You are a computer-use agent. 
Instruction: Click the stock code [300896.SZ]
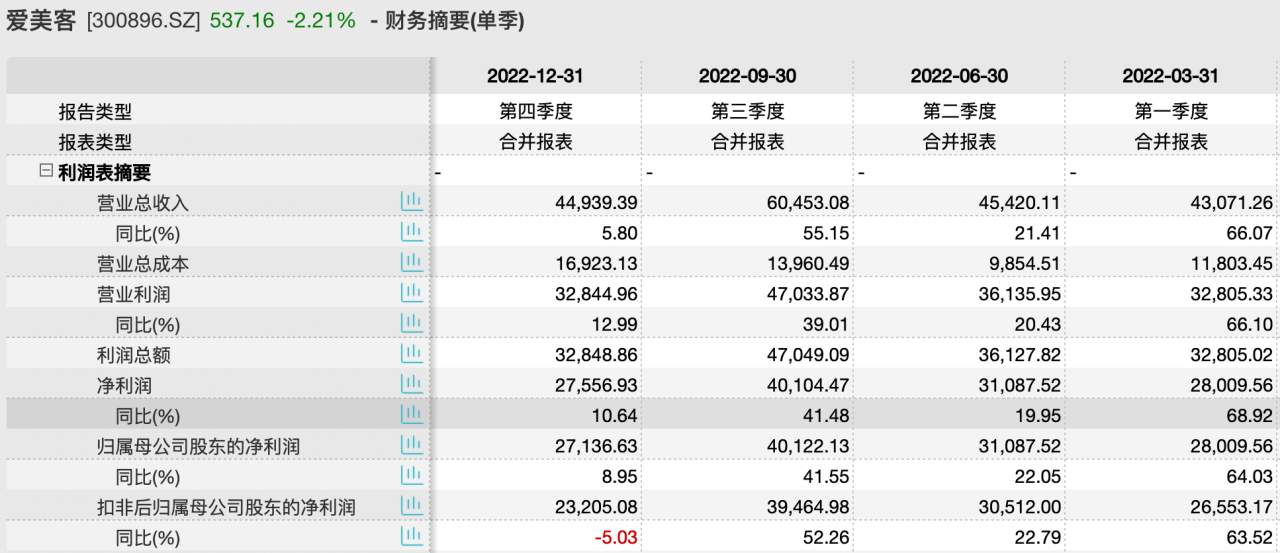coord(144,20)
